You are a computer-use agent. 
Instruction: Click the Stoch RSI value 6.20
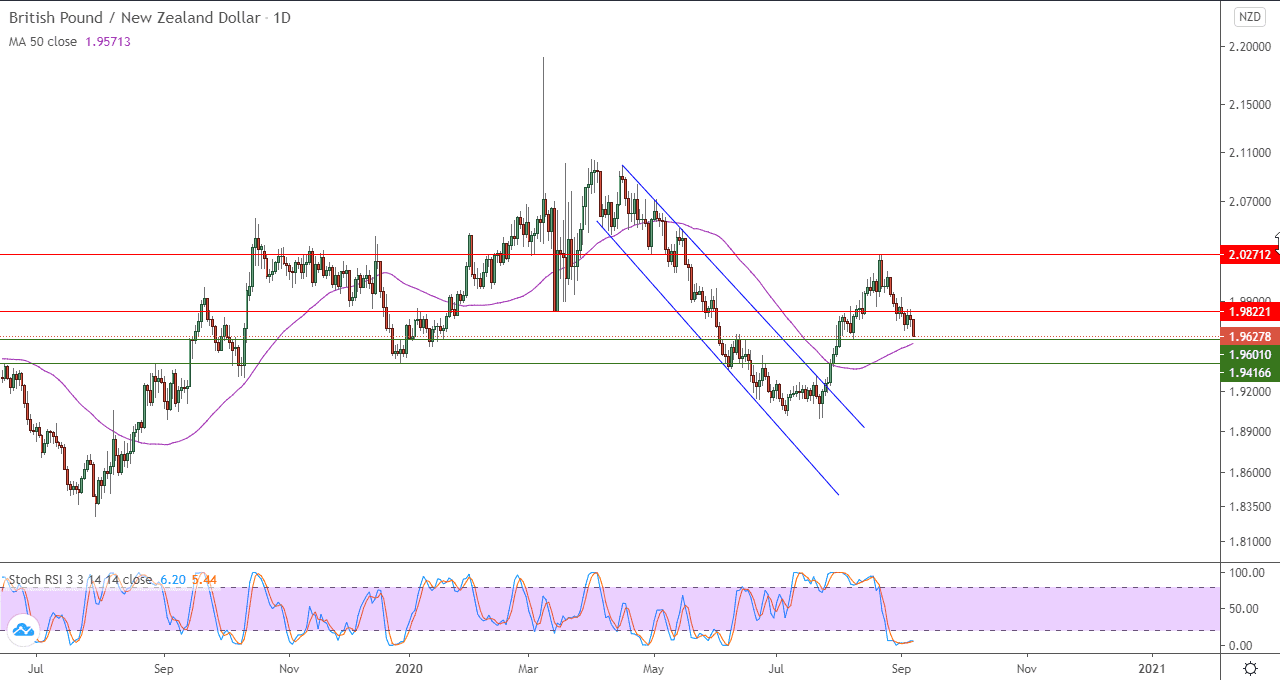click(x=172, y=579)
